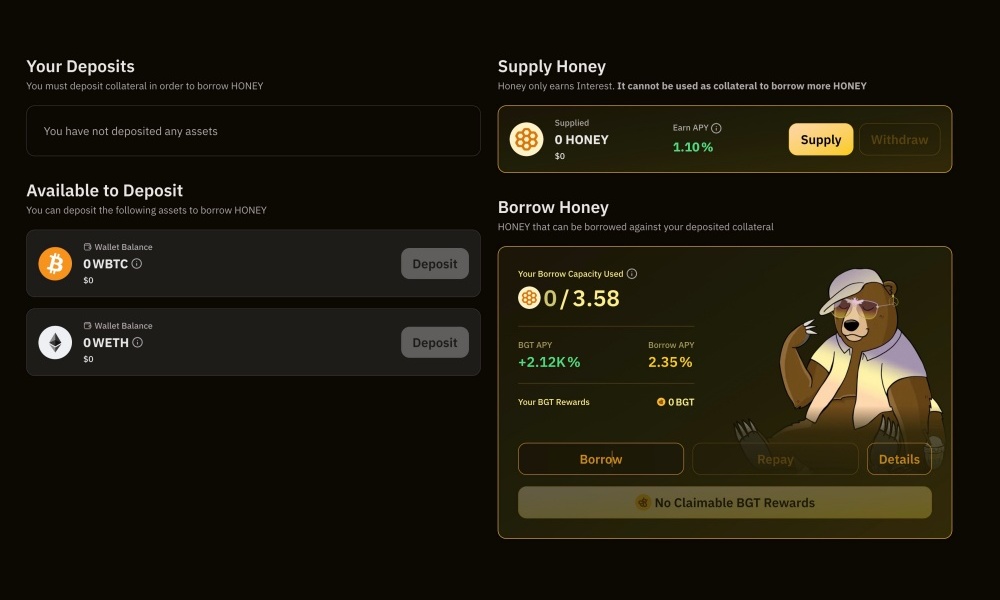Deposit WETH collateral
The image size is (1000, 600).
(x=435, y=342)
